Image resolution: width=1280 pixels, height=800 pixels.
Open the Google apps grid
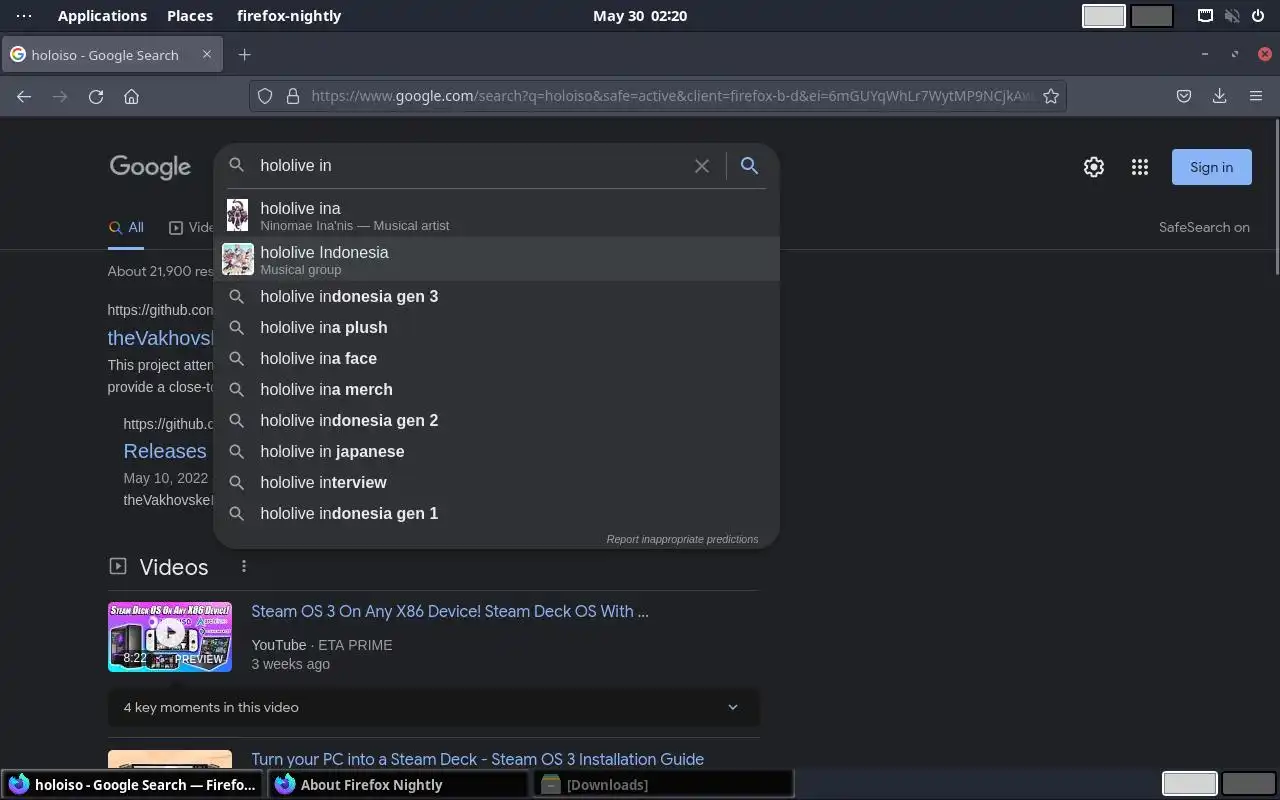1140,167
